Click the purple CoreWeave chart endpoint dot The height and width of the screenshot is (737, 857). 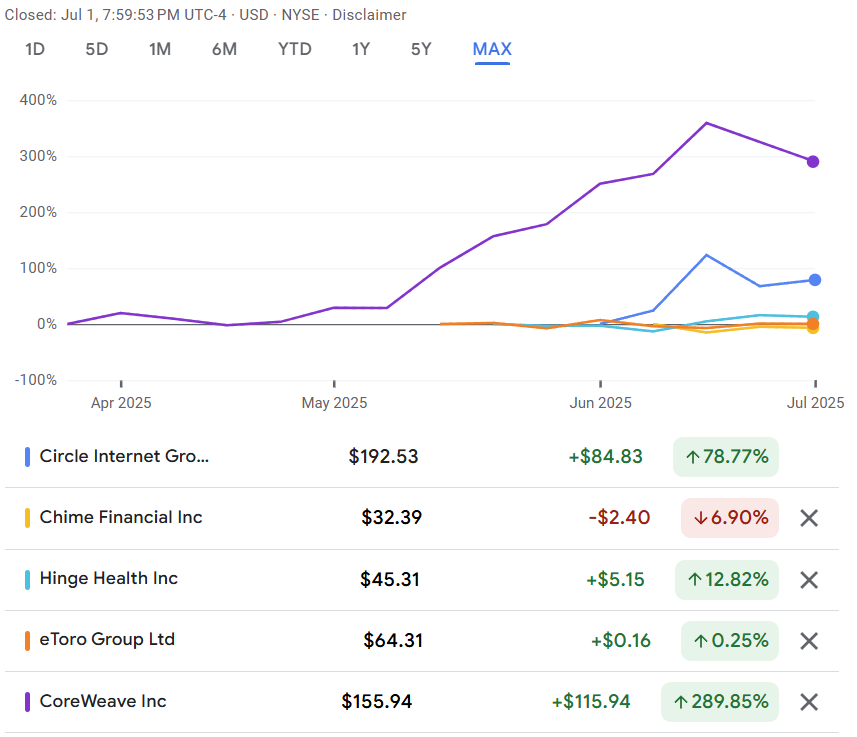[x=813, y=162]
